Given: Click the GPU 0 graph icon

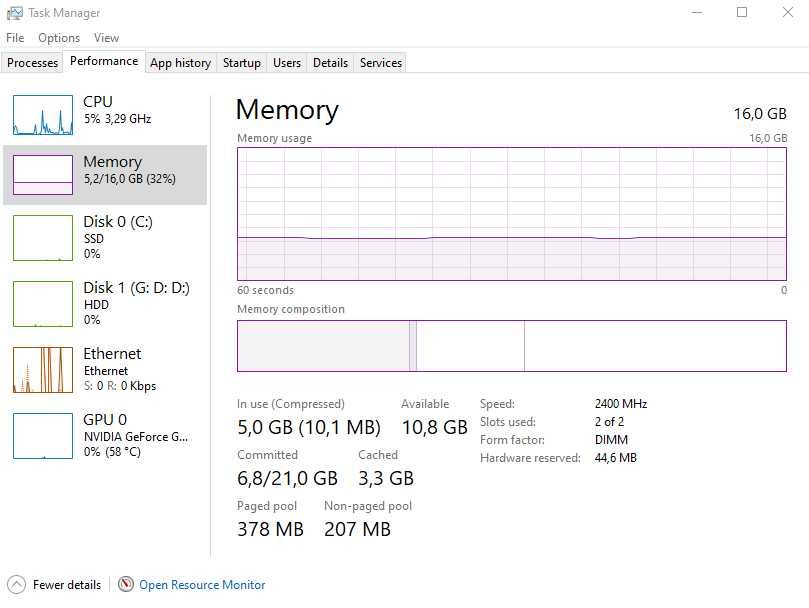Looking at the screenshot, I should (43, 435).
